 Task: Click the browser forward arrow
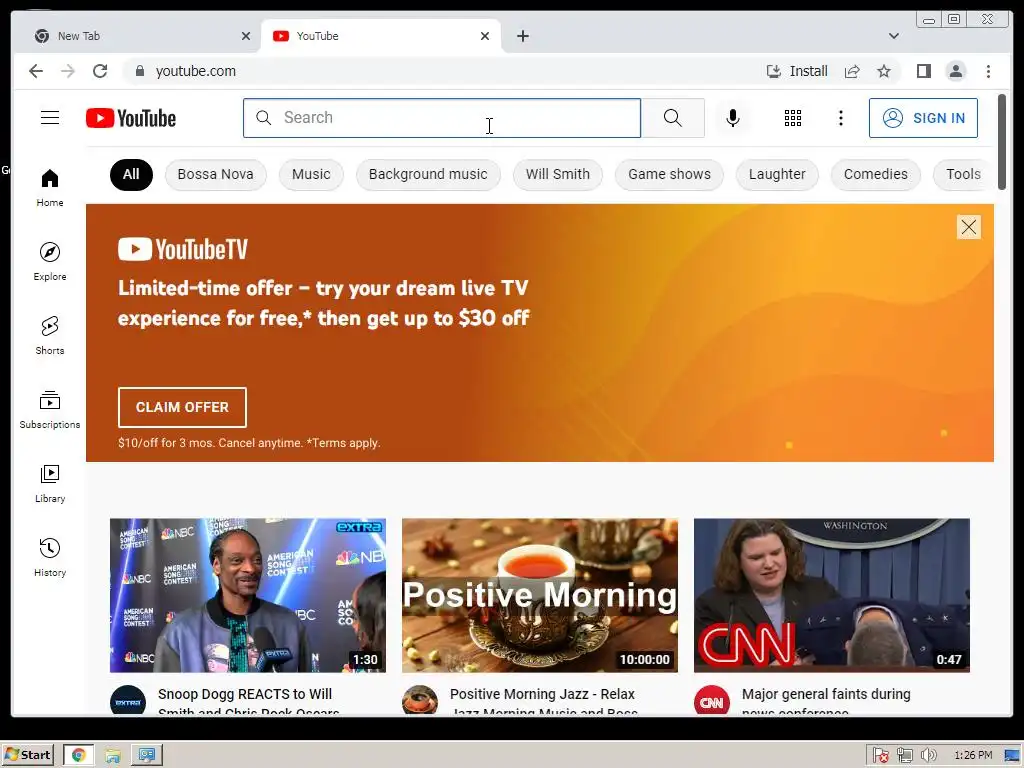pyautogui.click(x=68, y=71)
